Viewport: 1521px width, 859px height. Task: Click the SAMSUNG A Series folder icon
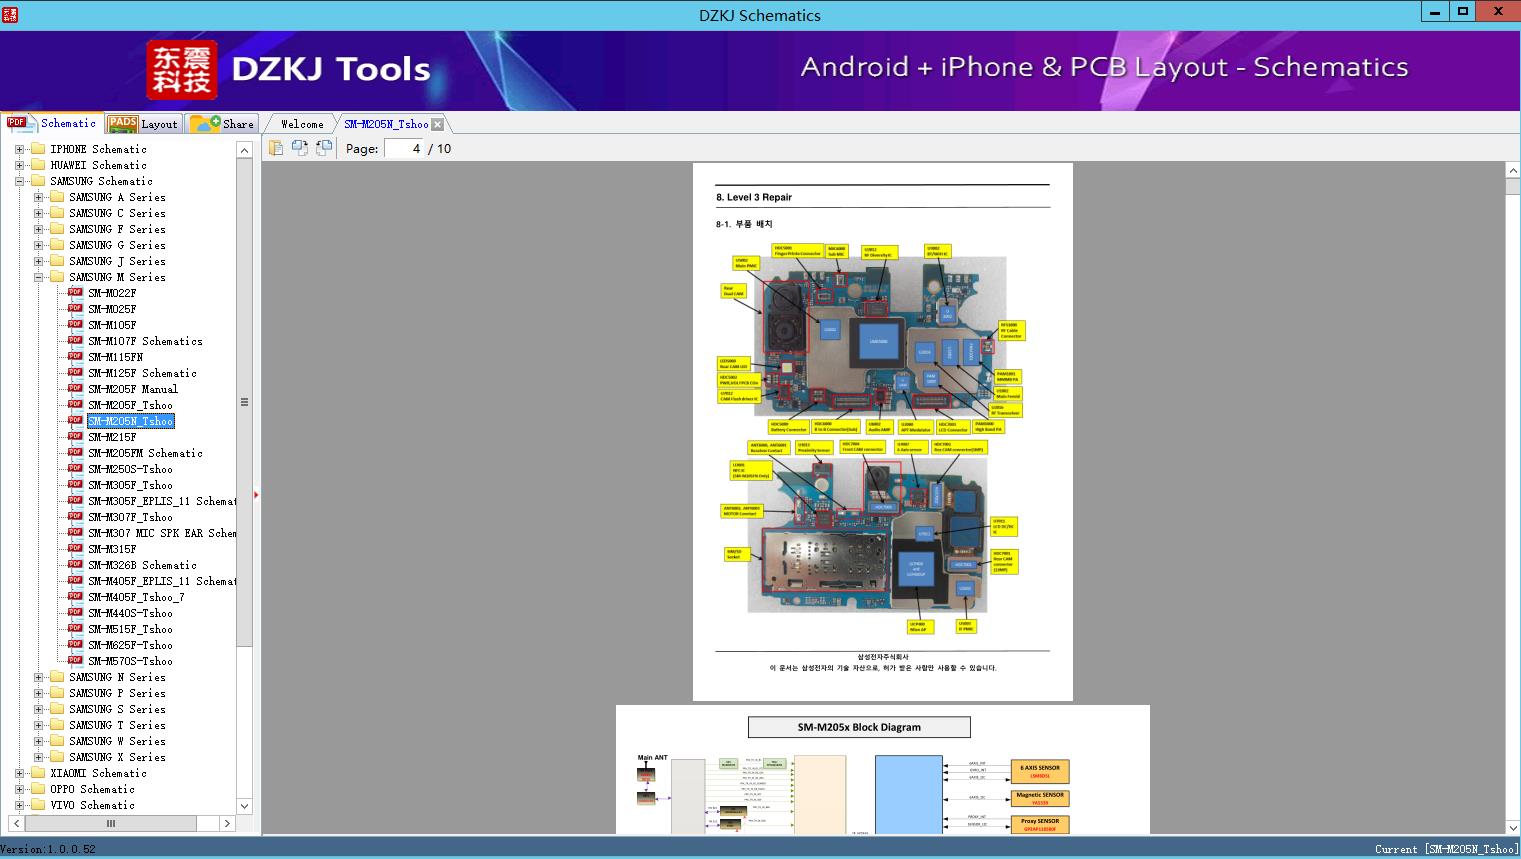(57, 197)
